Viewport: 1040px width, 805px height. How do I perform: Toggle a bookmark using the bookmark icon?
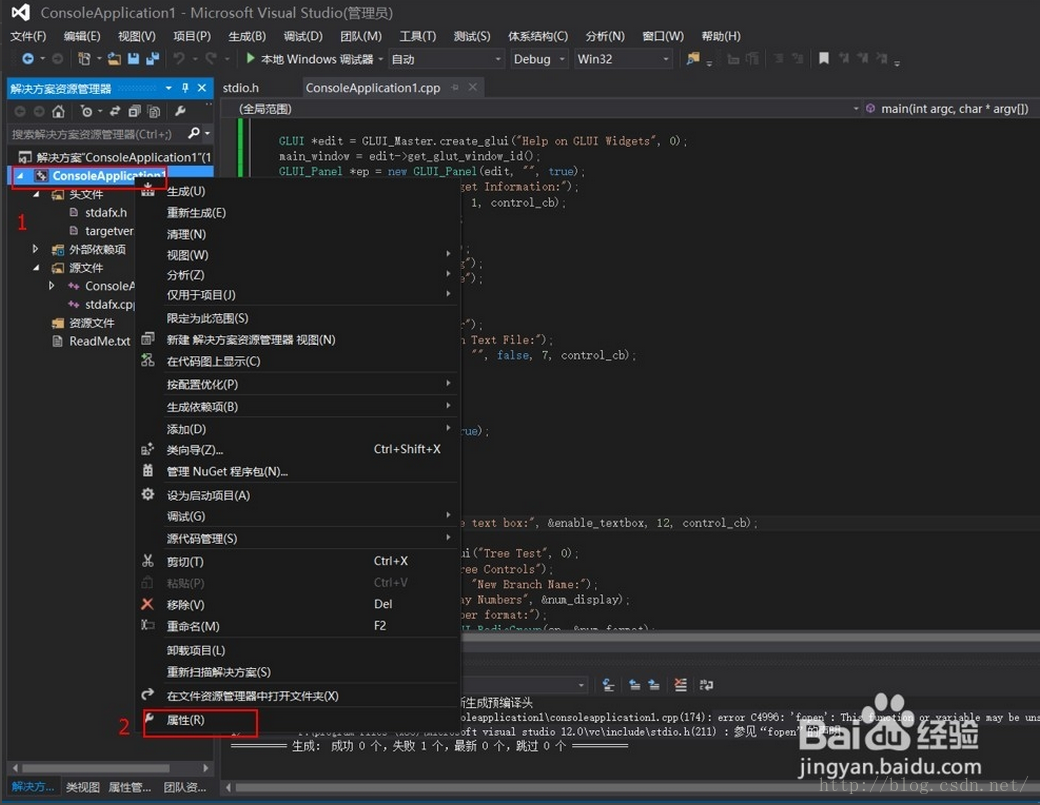tap(824, 59)
